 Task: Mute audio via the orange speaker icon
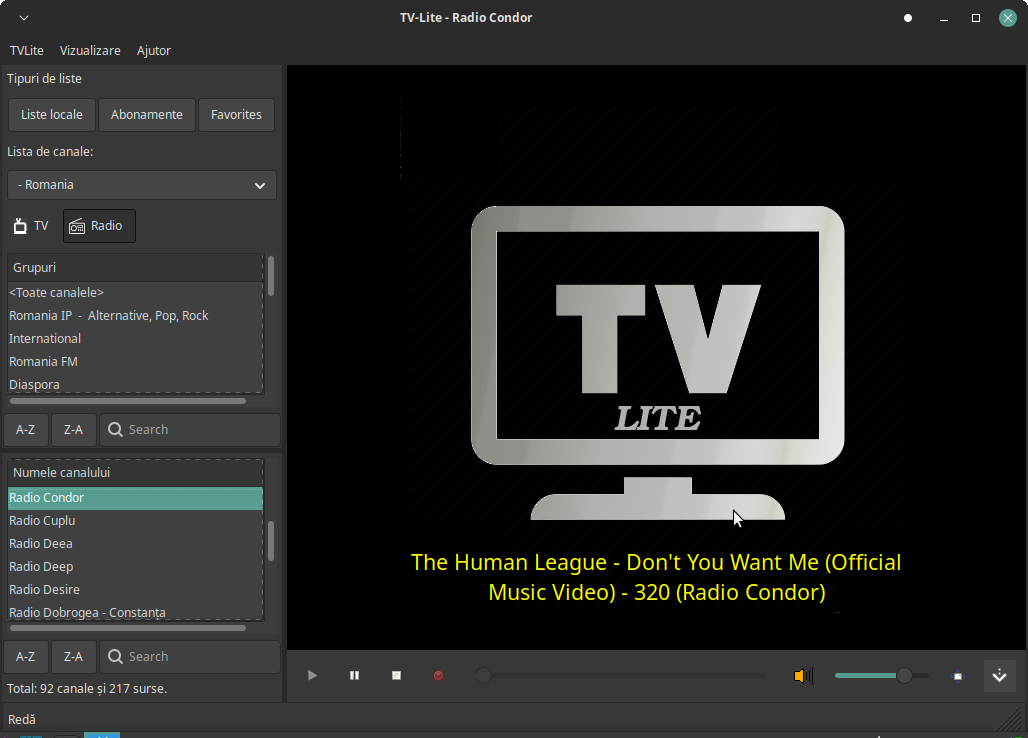click(803, 676)
